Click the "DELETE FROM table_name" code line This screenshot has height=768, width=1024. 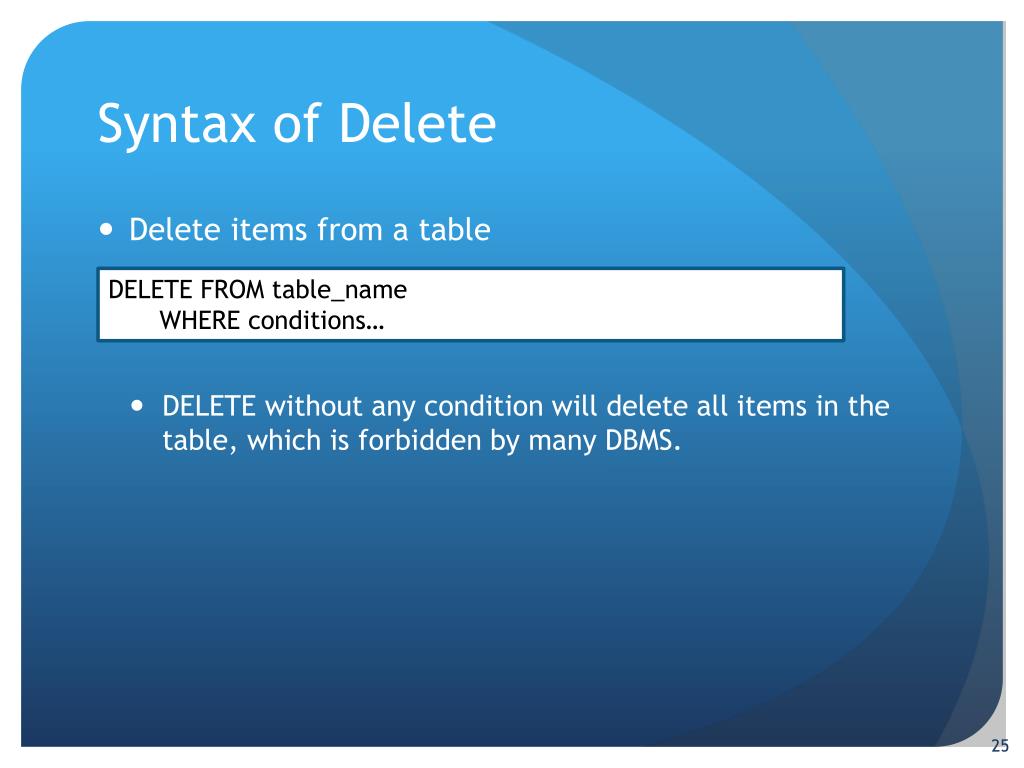[257, 289]
